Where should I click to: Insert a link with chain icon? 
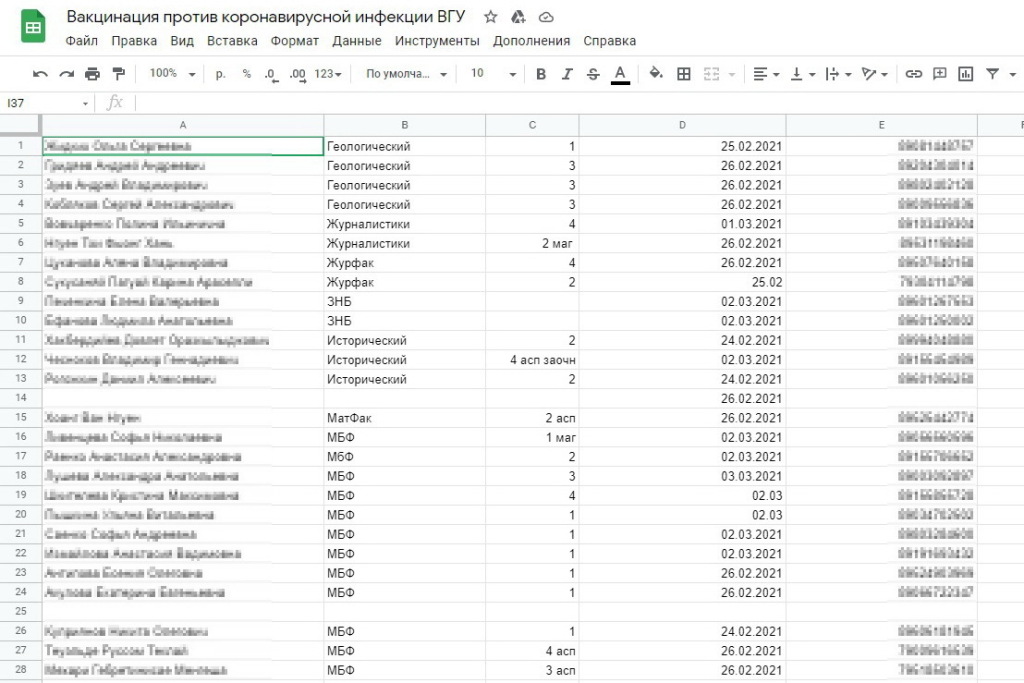tap(913, 74)
